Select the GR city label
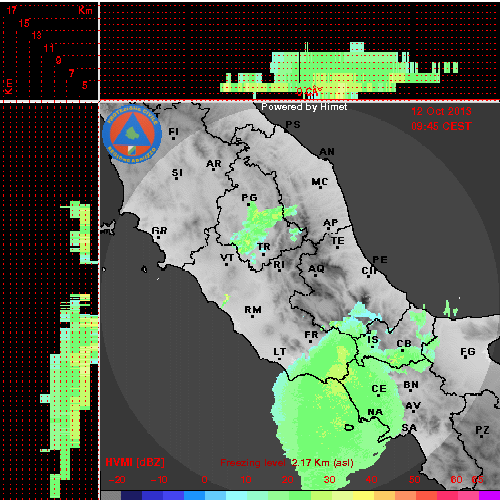 point(159,230)
